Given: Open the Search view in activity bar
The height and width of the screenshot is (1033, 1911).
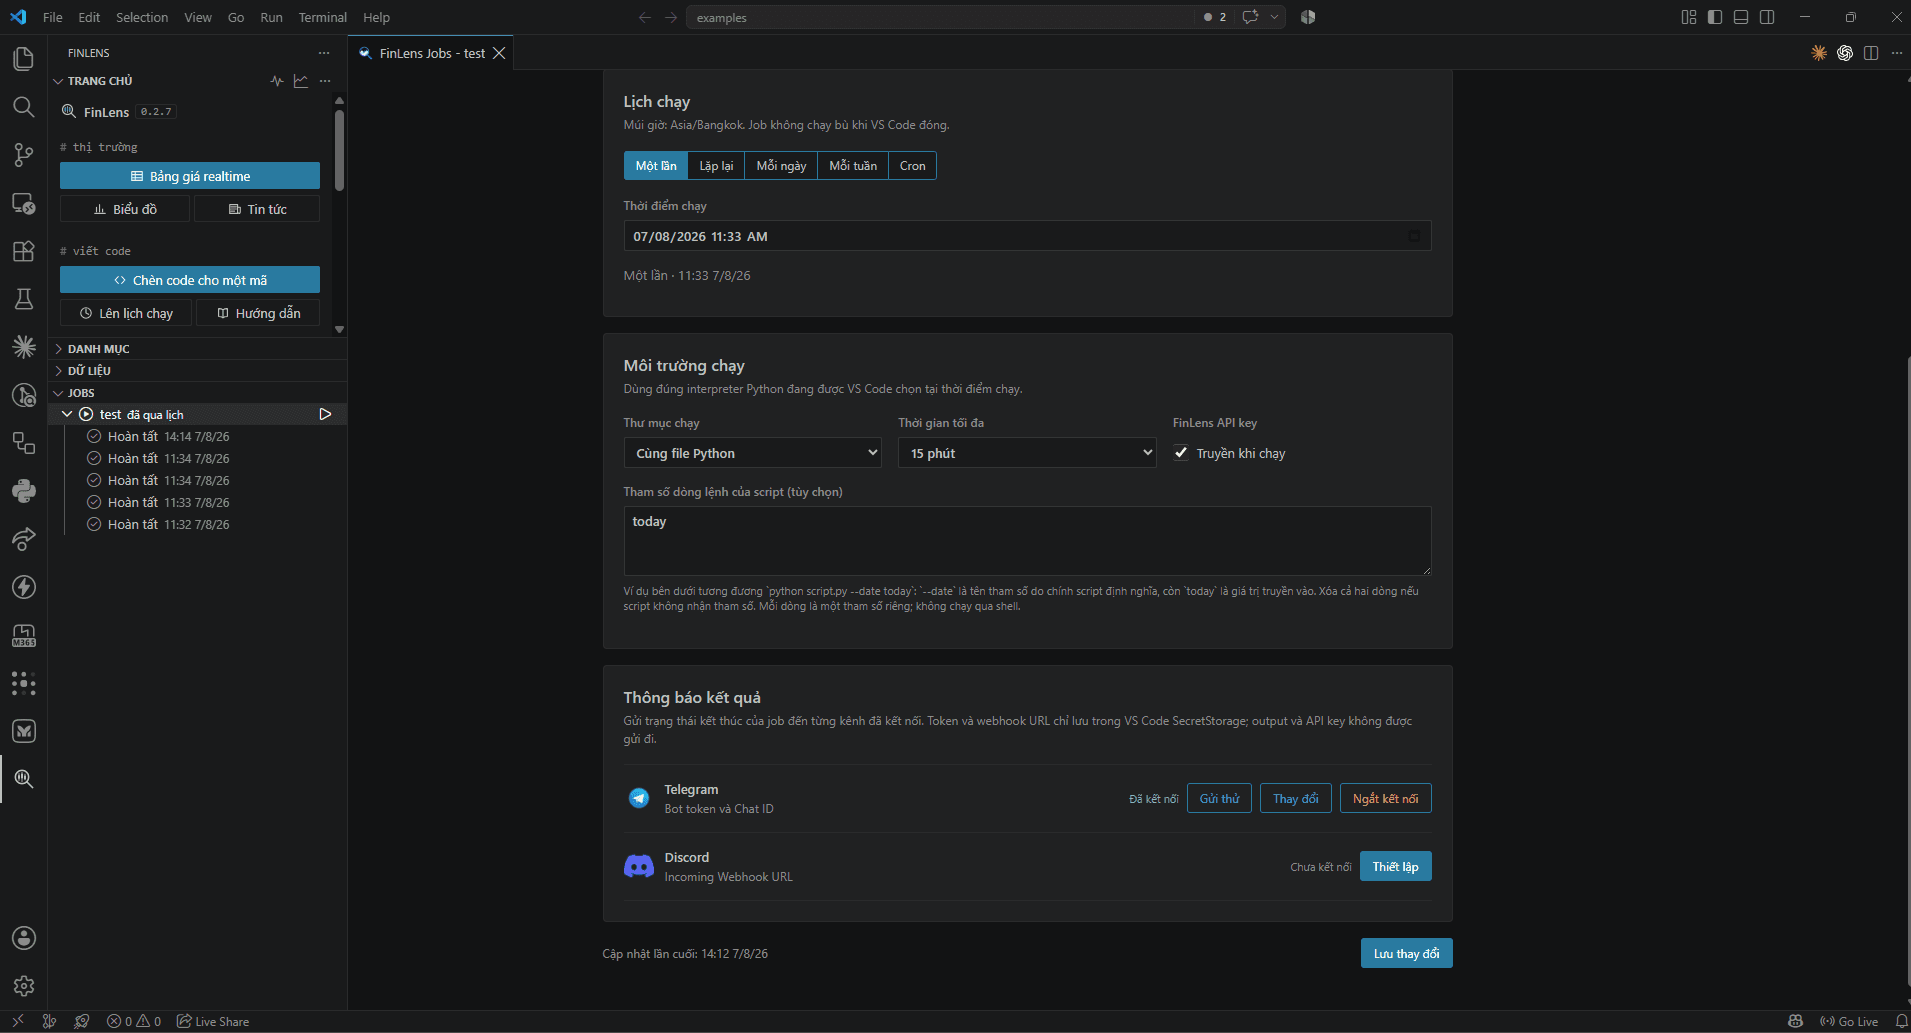Looking at the screenshot, I should coord(23,107).
